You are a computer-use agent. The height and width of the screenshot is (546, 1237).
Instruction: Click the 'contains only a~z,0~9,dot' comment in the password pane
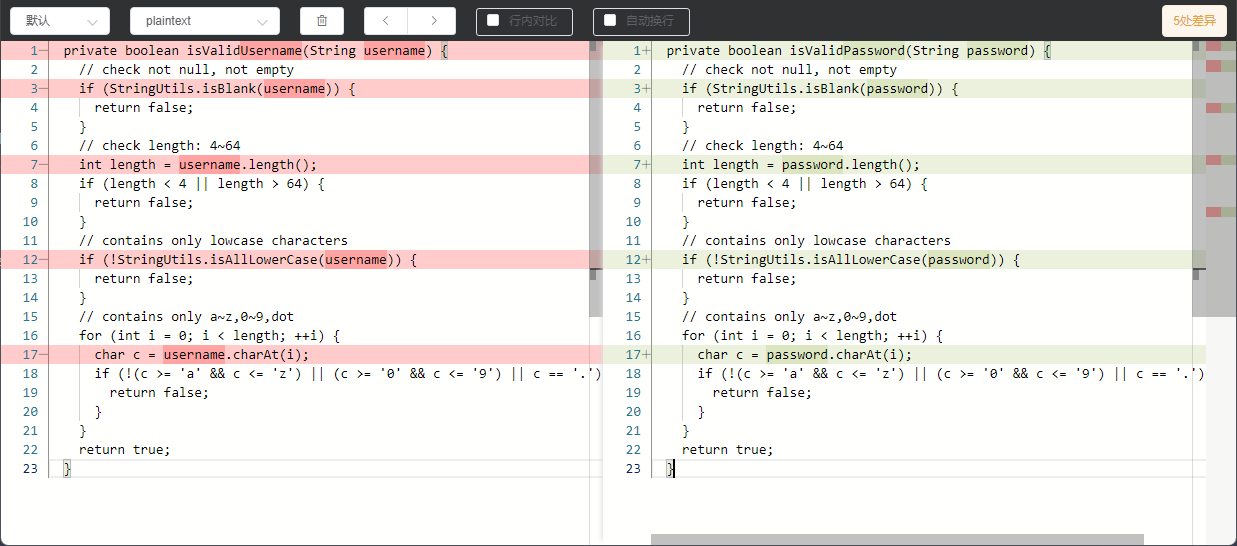[789, 316]
